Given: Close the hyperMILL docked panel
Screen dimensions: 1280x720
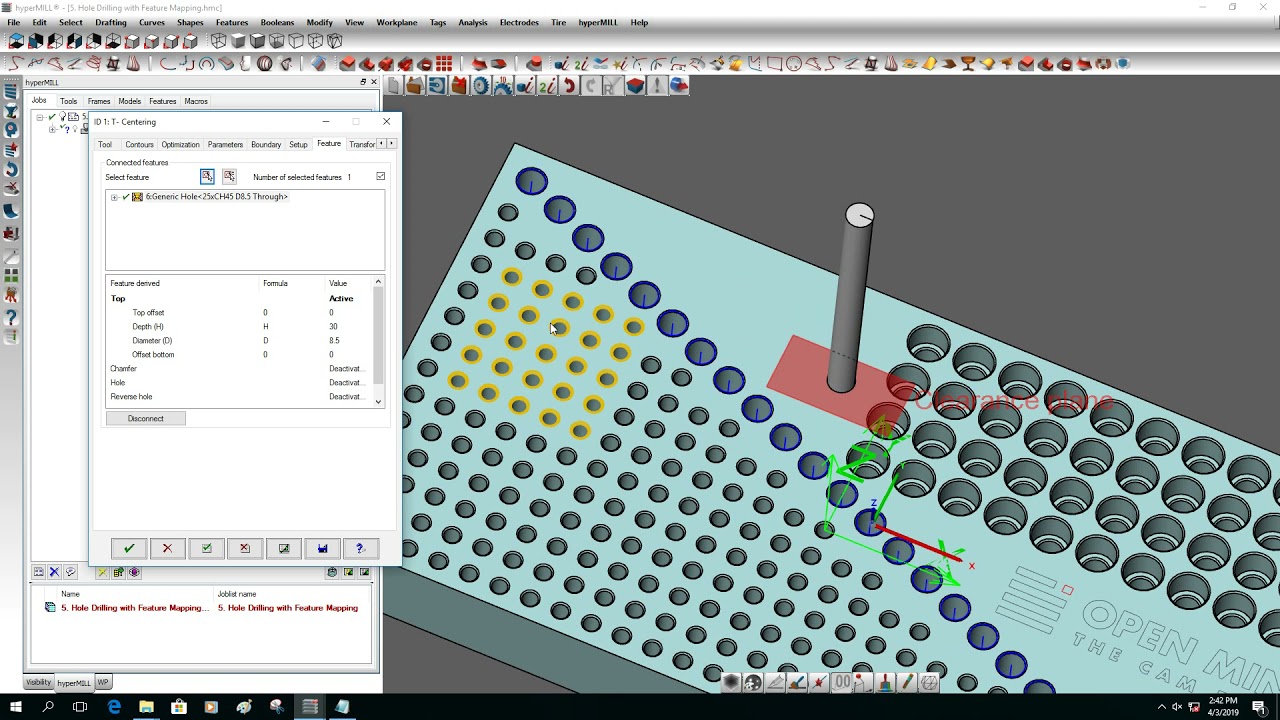Looking at the screenshot, I should coord(374,82).
